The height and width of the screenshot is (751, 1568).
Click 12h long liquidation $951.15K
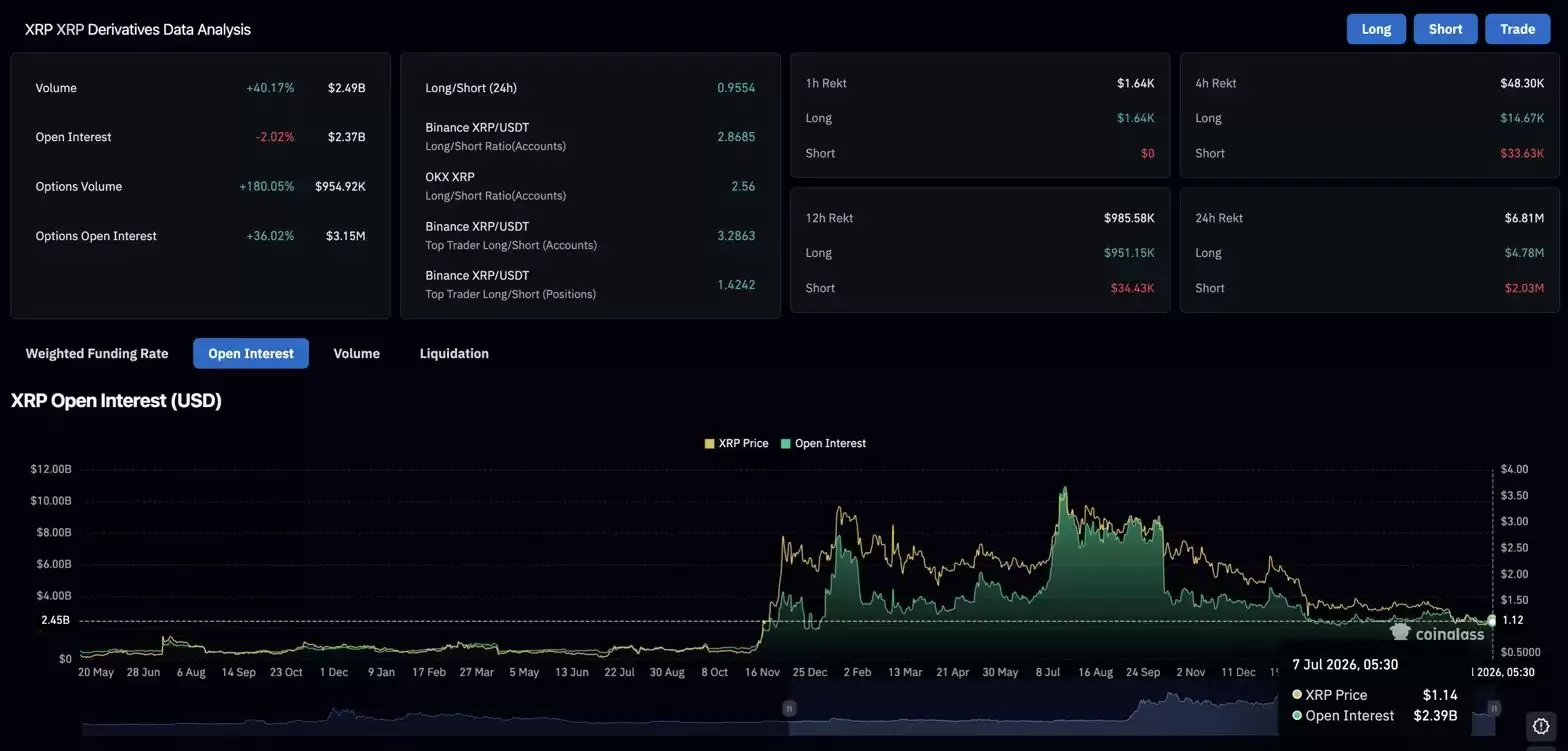[x=1129, y=253]
